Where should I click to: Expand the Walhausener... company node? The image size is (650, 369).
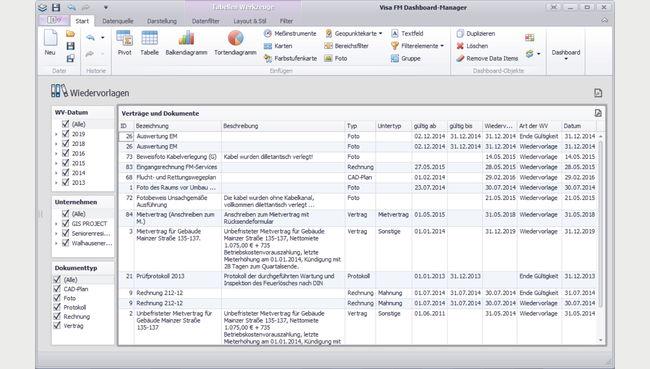tap(56, 243)
